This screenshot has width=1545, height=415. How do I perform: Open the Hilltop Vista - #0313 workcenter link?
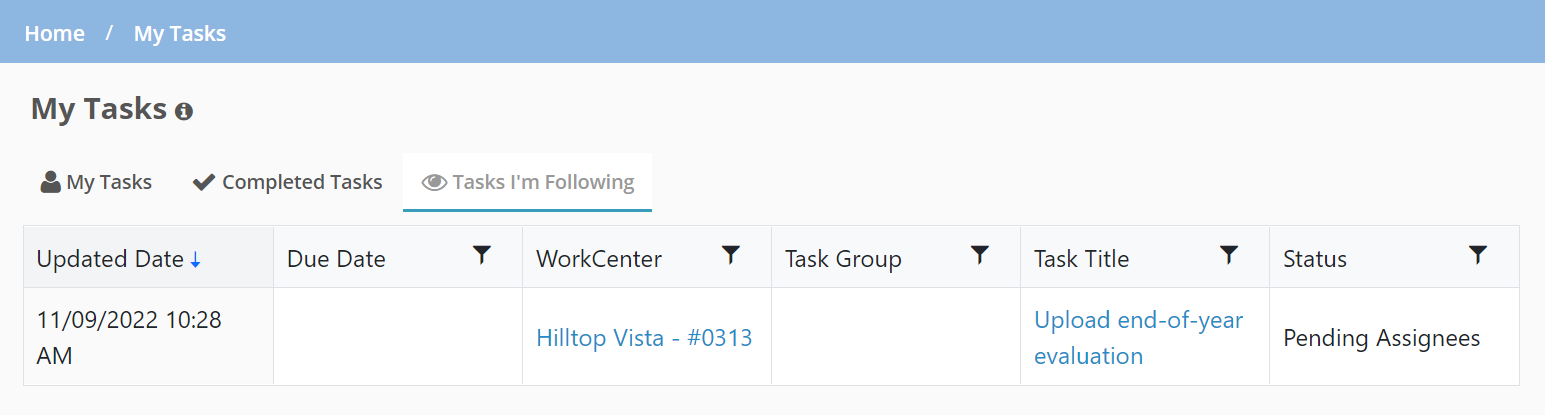click(x=644, y=338)
